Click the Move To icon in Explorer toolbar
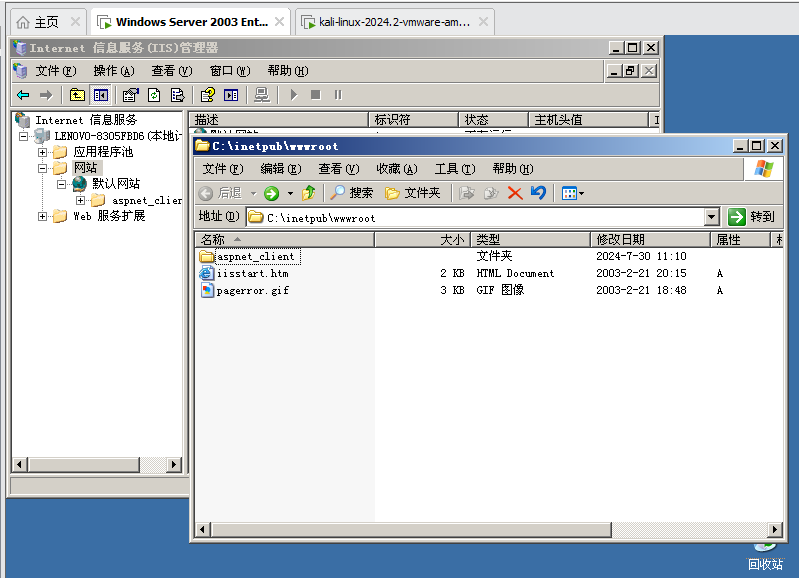The image size is (799, 578). coord(466,193)
